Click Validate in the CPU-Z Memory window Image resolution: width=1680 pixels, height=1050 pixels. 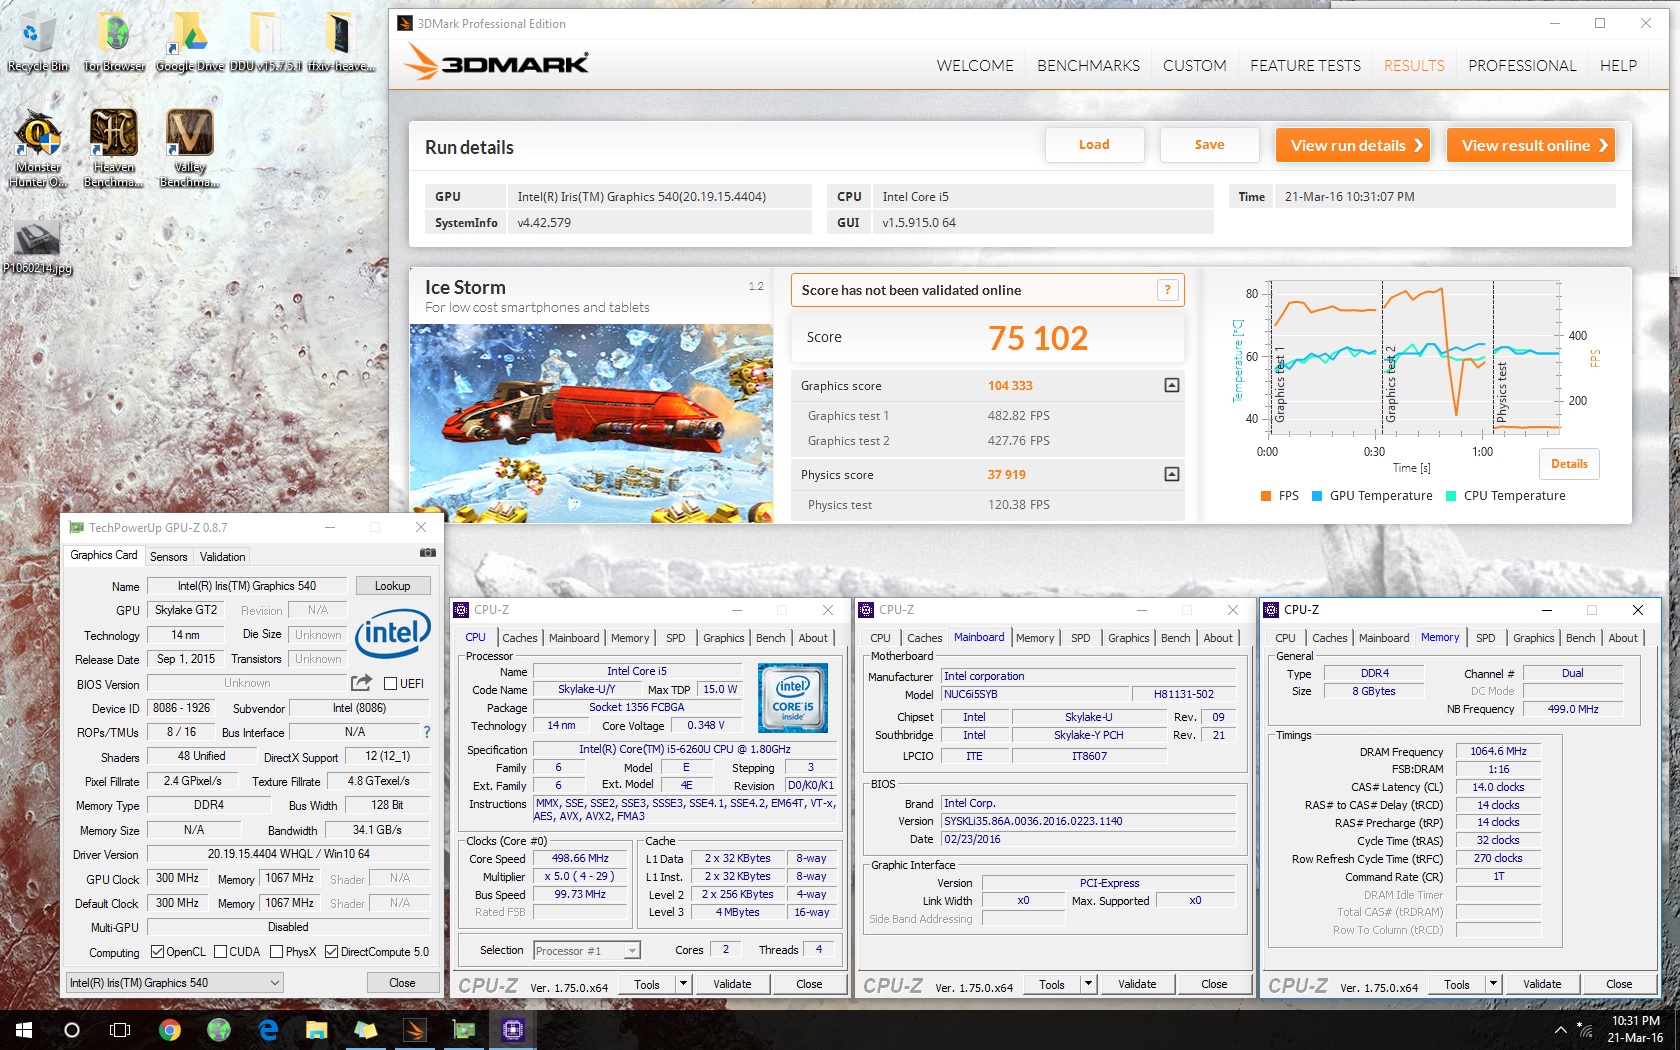(1541, 984)
